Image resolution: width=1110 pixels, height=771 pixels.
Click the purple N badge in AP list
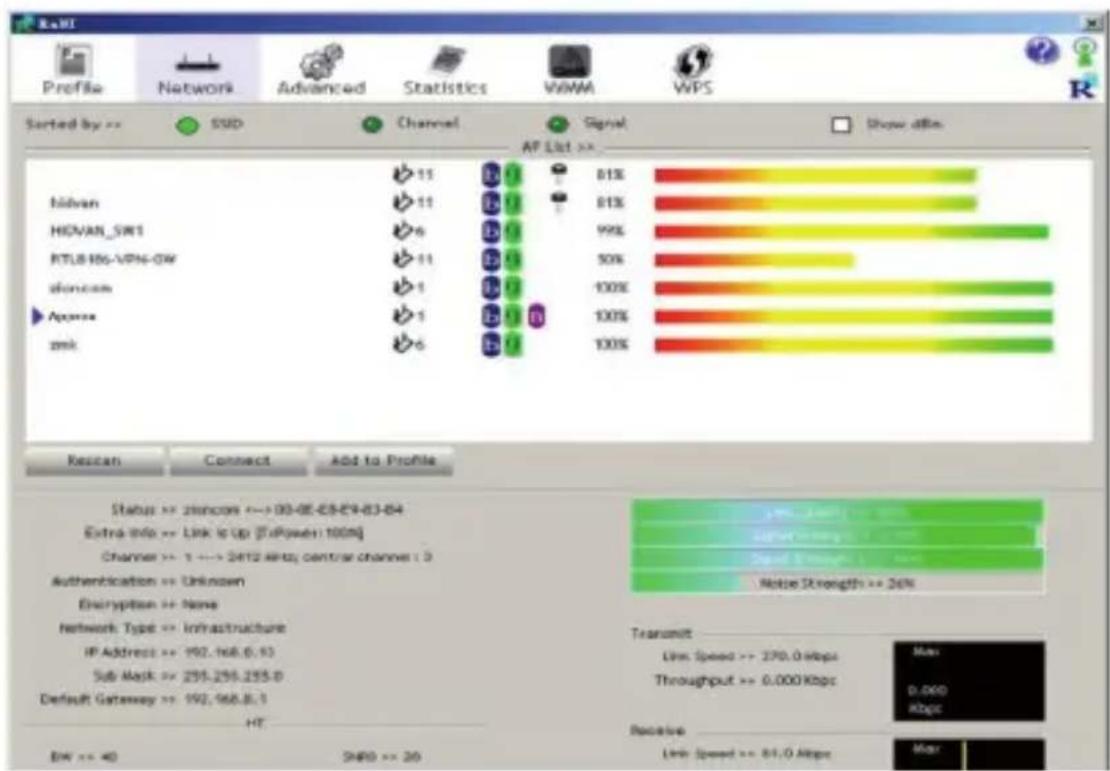(x=536, y=316)
